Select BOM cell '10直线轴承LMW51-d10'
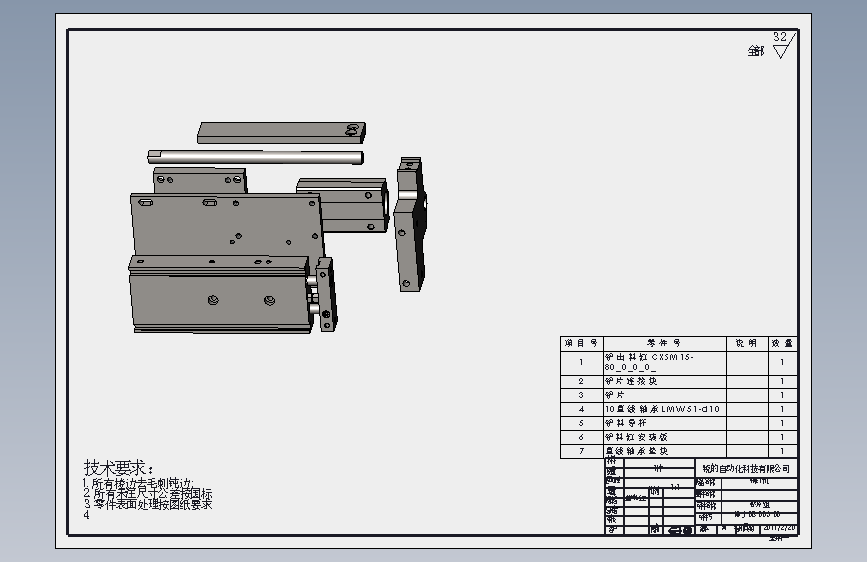867x562 pixels. pyautogui.click(x=665, y=409)
